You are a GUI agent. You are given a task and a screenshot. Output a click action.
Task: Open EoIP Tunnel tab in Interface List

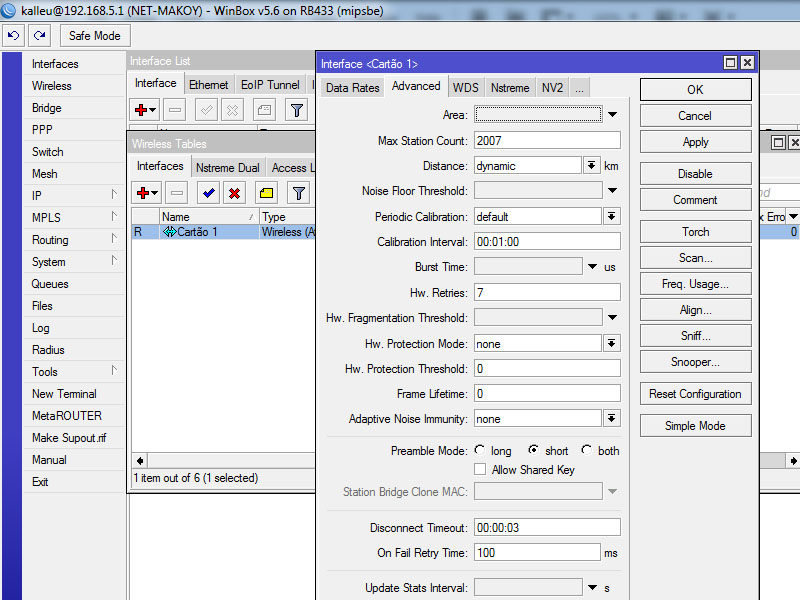[270, 85]
